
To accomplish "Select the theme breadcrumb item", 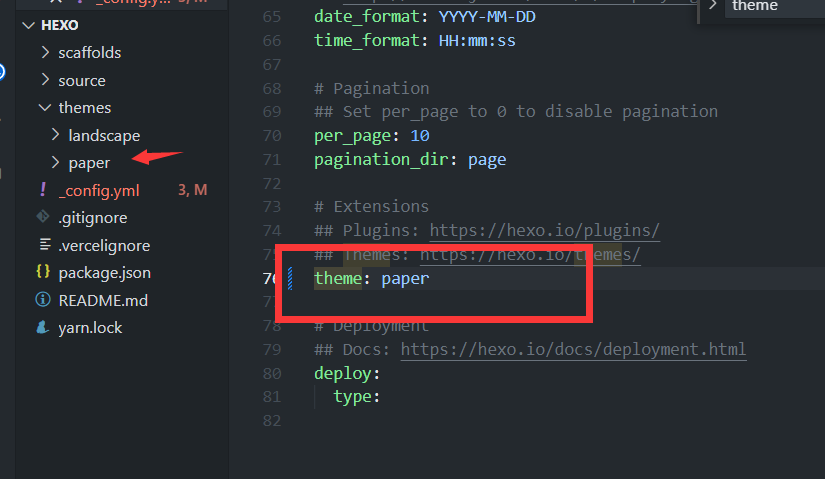I will point(754,6).
